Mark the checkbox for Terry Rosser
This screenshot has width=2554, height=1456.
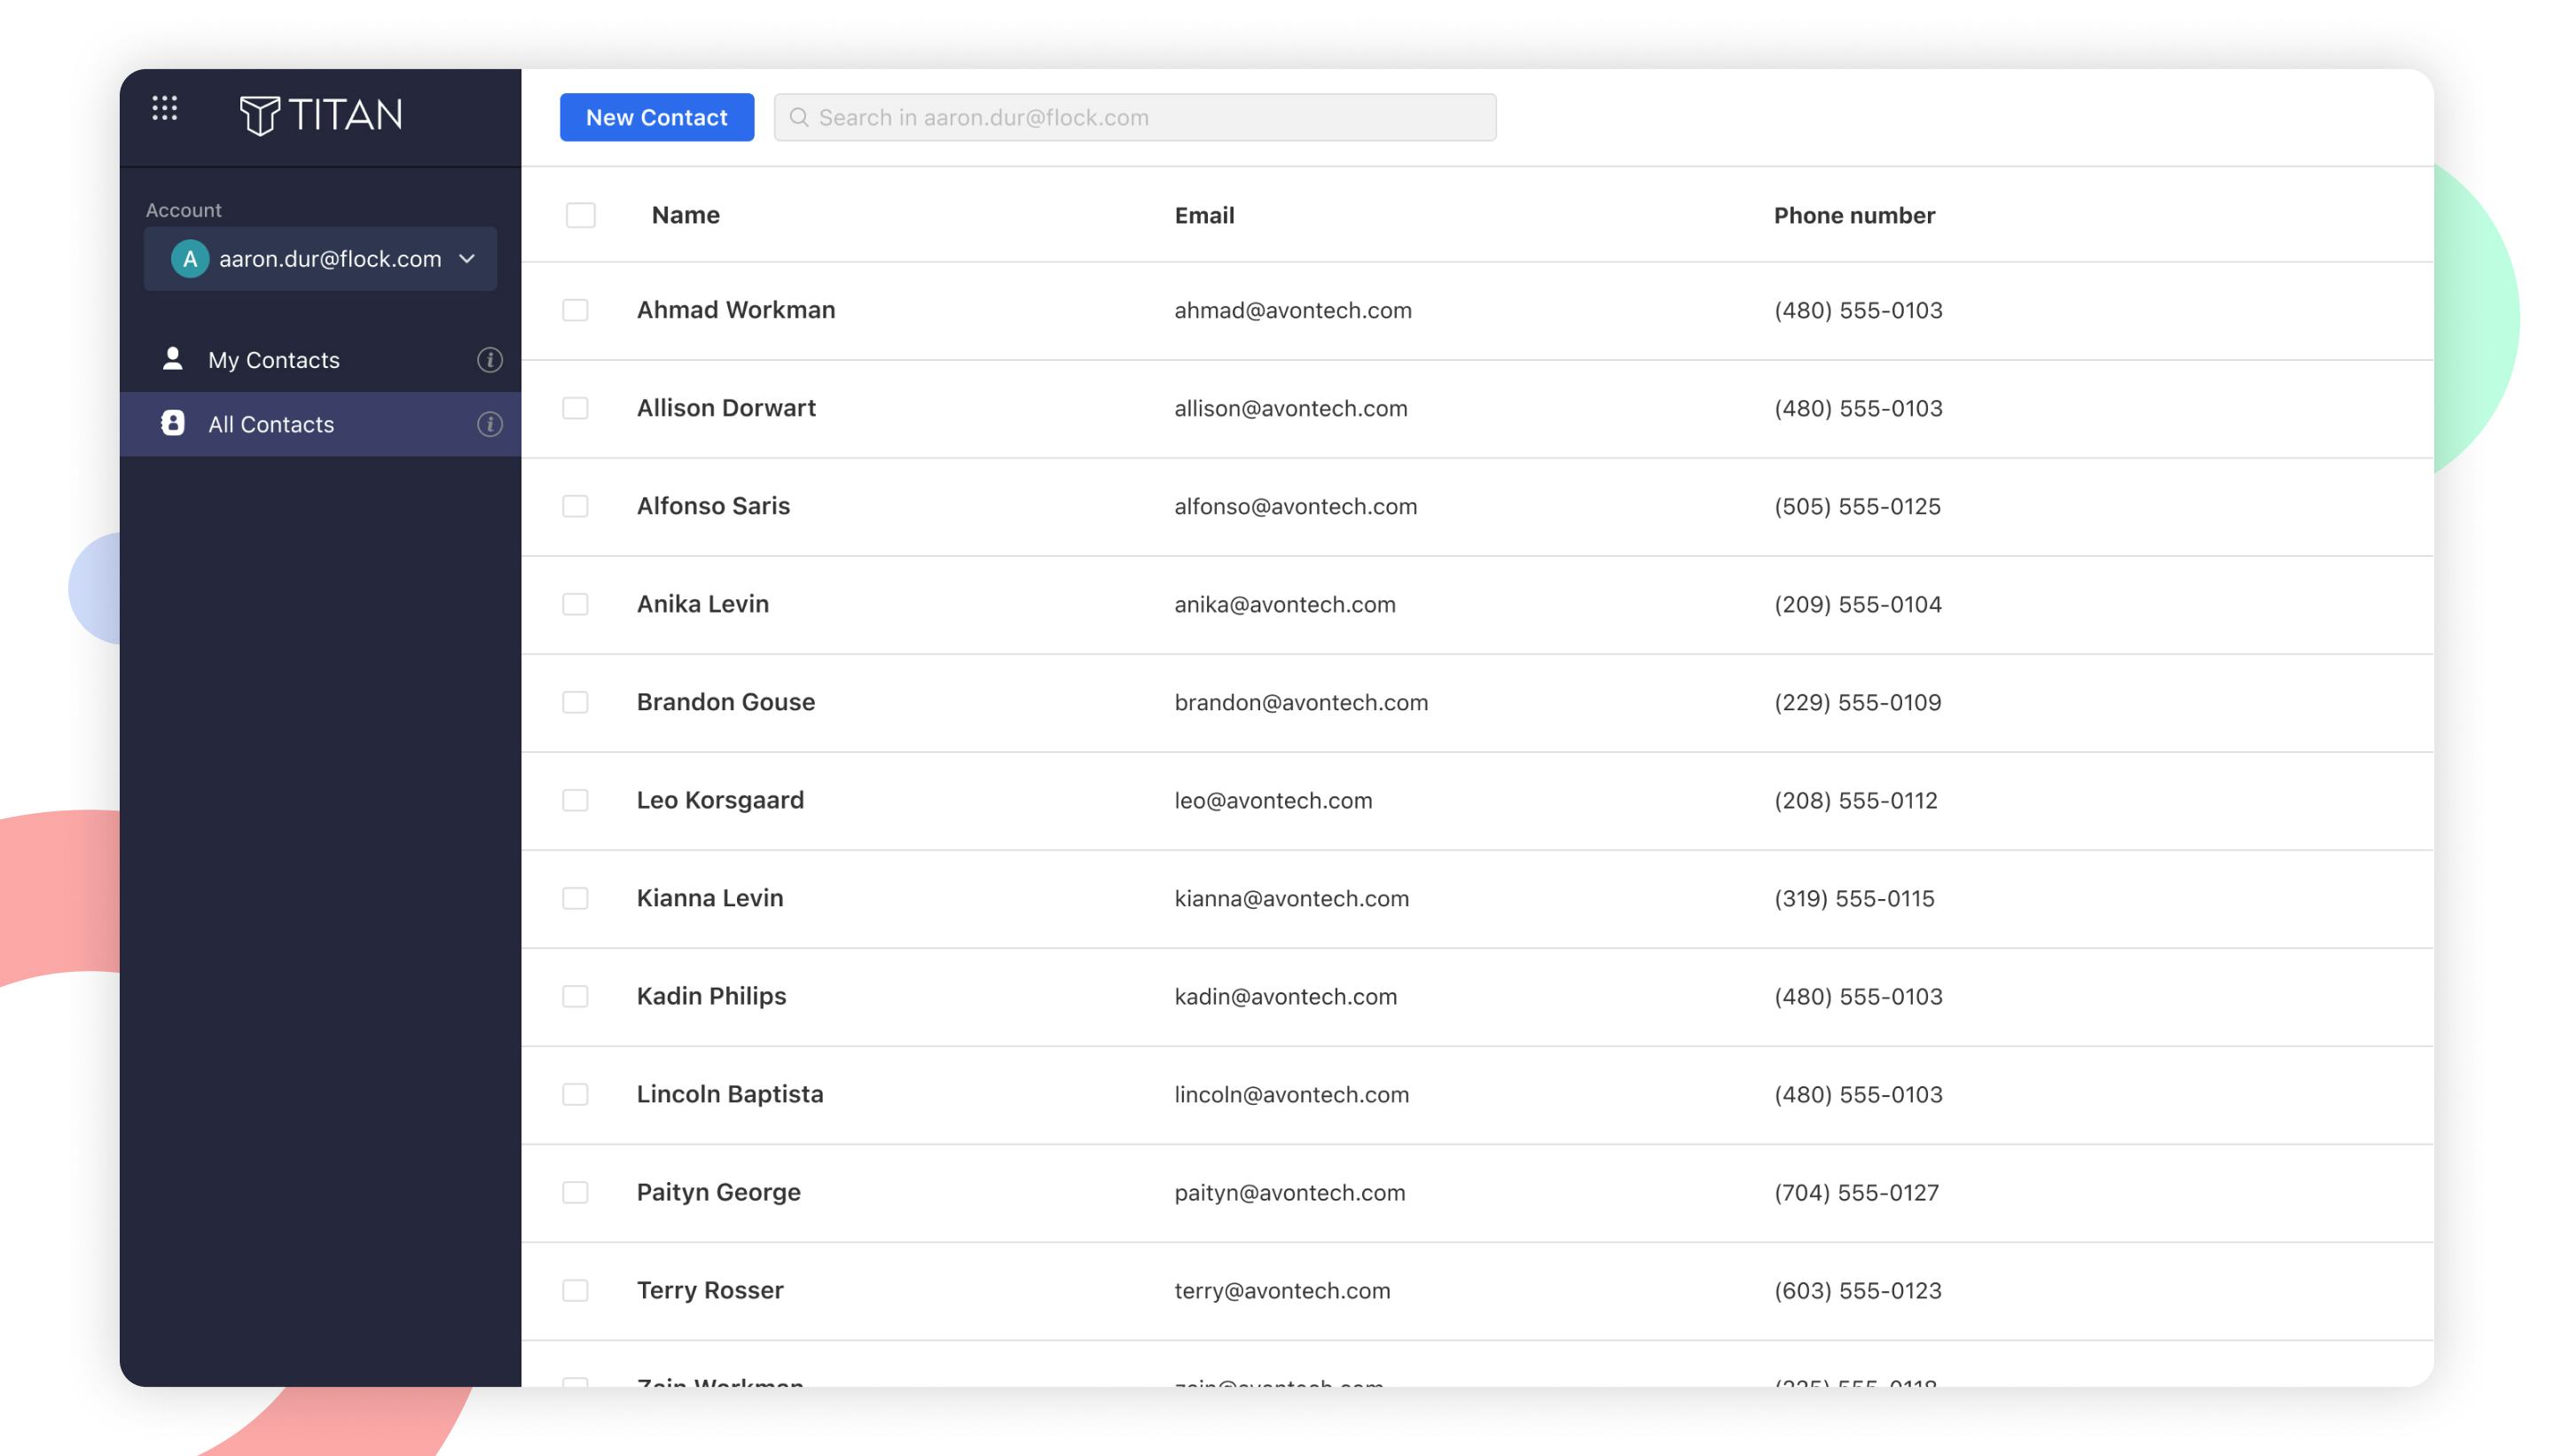575,1290
